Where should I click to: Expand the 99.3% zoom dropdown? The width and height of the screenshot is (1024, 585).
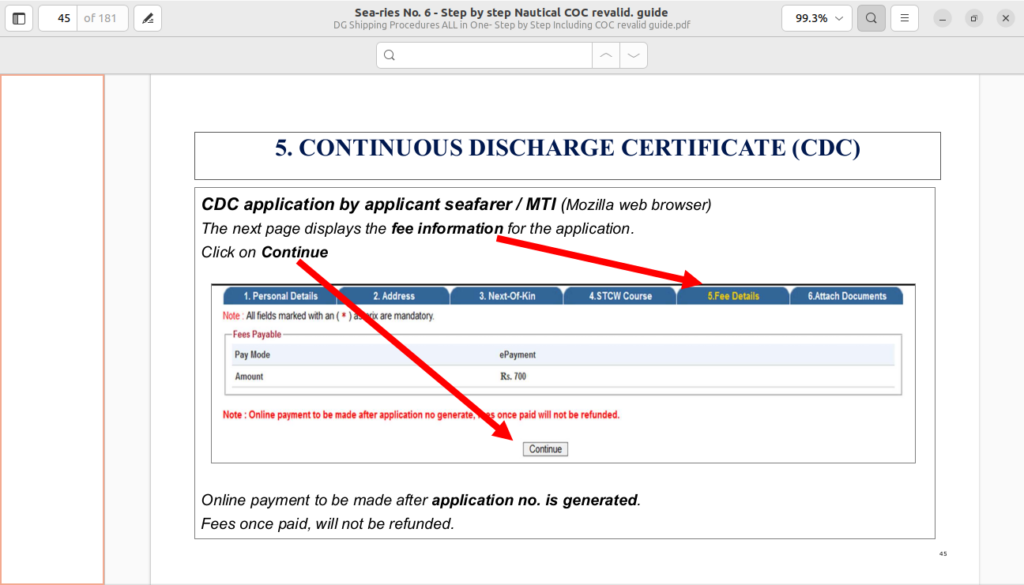(816, 18)
